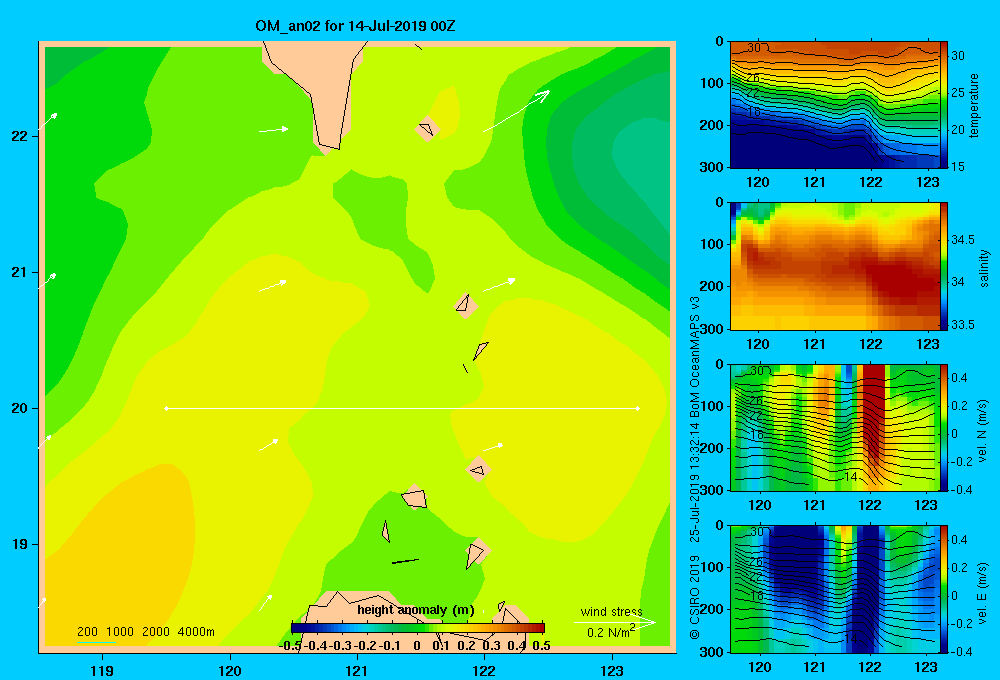Click the 'BoM OceanMAPS v3' vertical text
The width and height of the screenshot is (1000, 680).
[695, 357]
